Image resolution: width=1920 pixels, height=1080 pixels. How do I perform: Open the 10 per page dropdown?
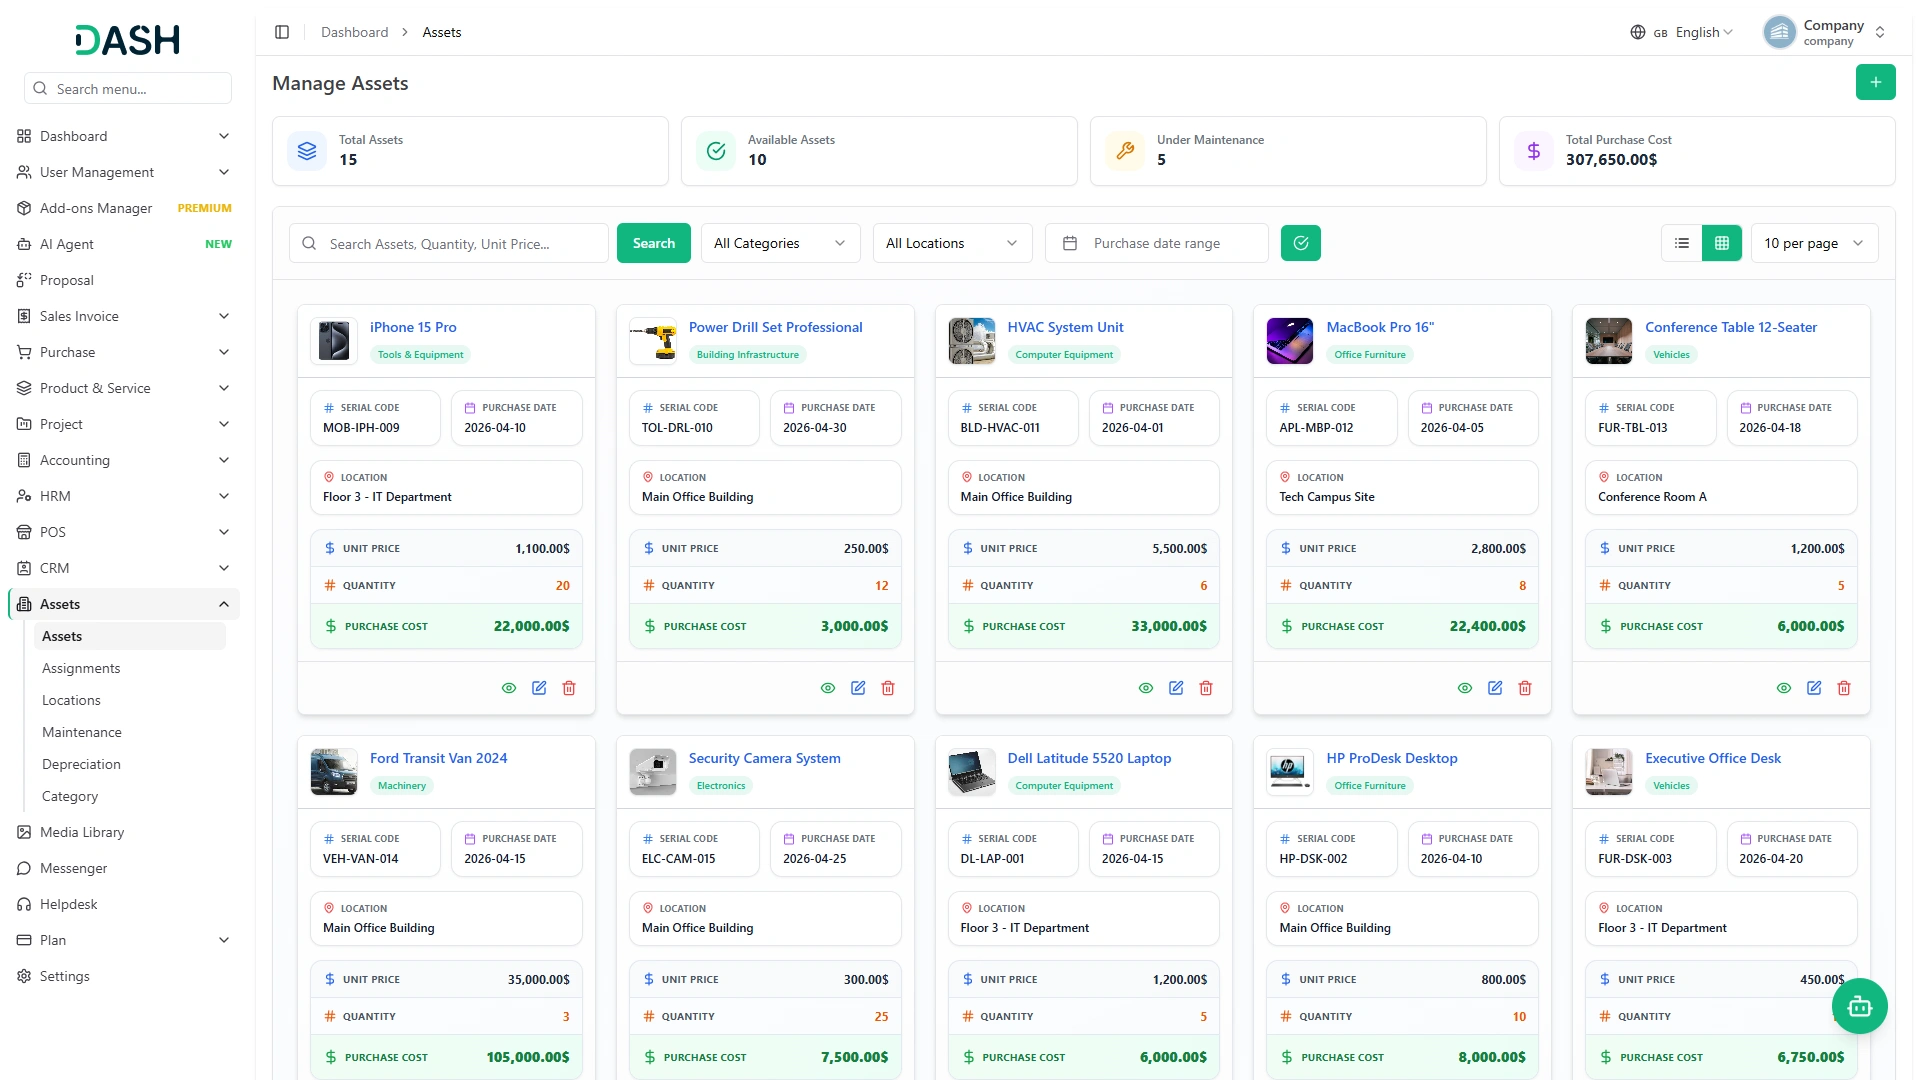point(1814,243)
